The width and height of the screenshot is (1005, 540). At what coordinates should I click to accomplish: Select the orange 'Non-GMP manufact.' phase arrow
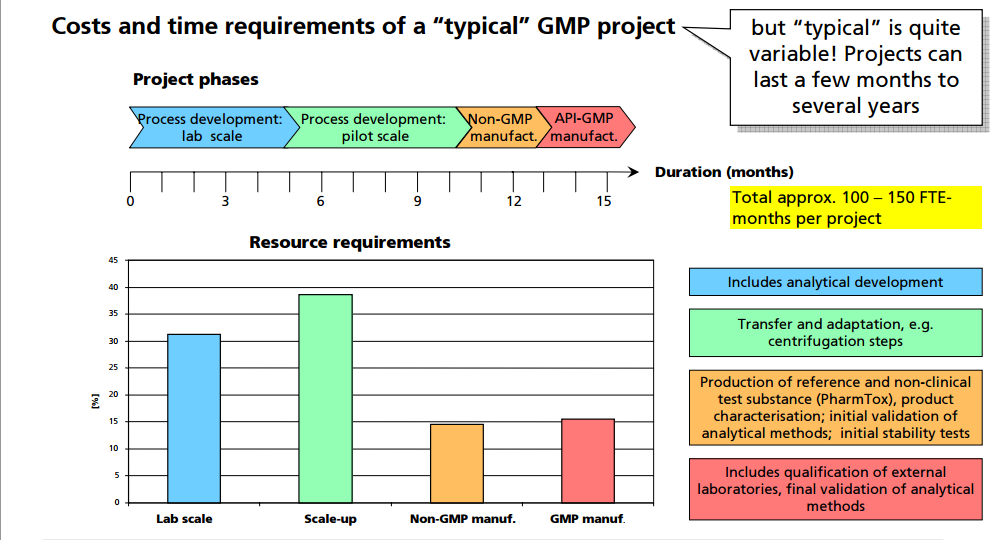[x=502, y=127]
